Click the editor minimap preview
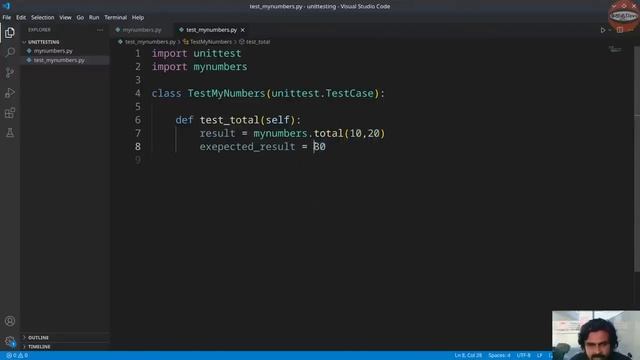 pyautogui.click(x=615, y=49)
